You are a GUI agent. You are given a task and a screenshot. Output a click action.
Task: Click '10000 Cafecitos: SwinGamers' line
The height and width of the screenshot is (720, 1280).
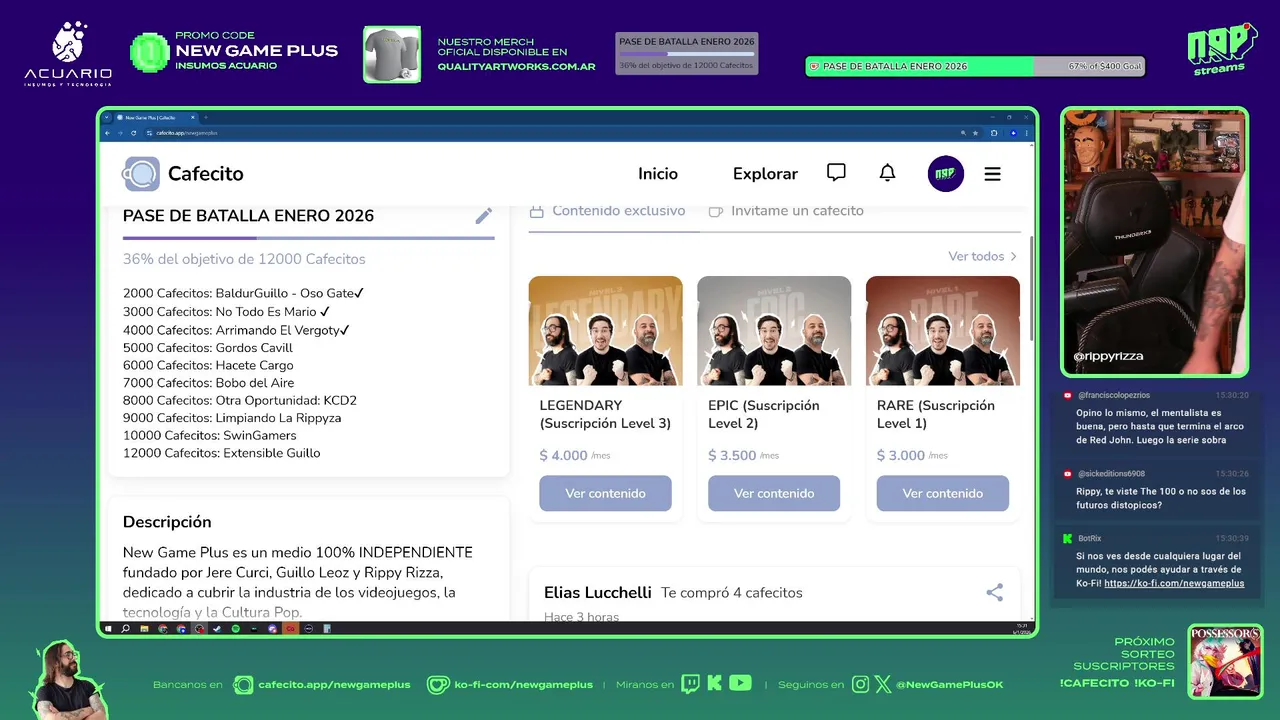click(210, 435)
